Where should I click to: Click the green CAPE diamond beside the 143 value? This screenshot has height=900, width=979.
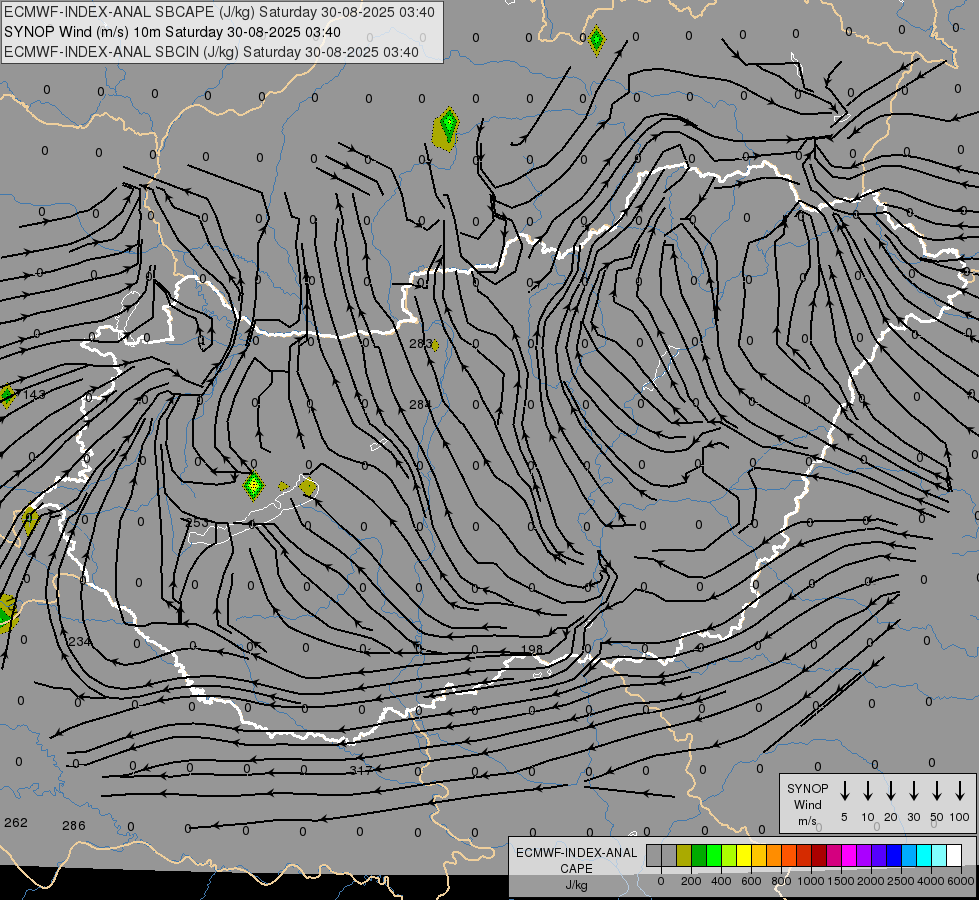tap(7, 396)
